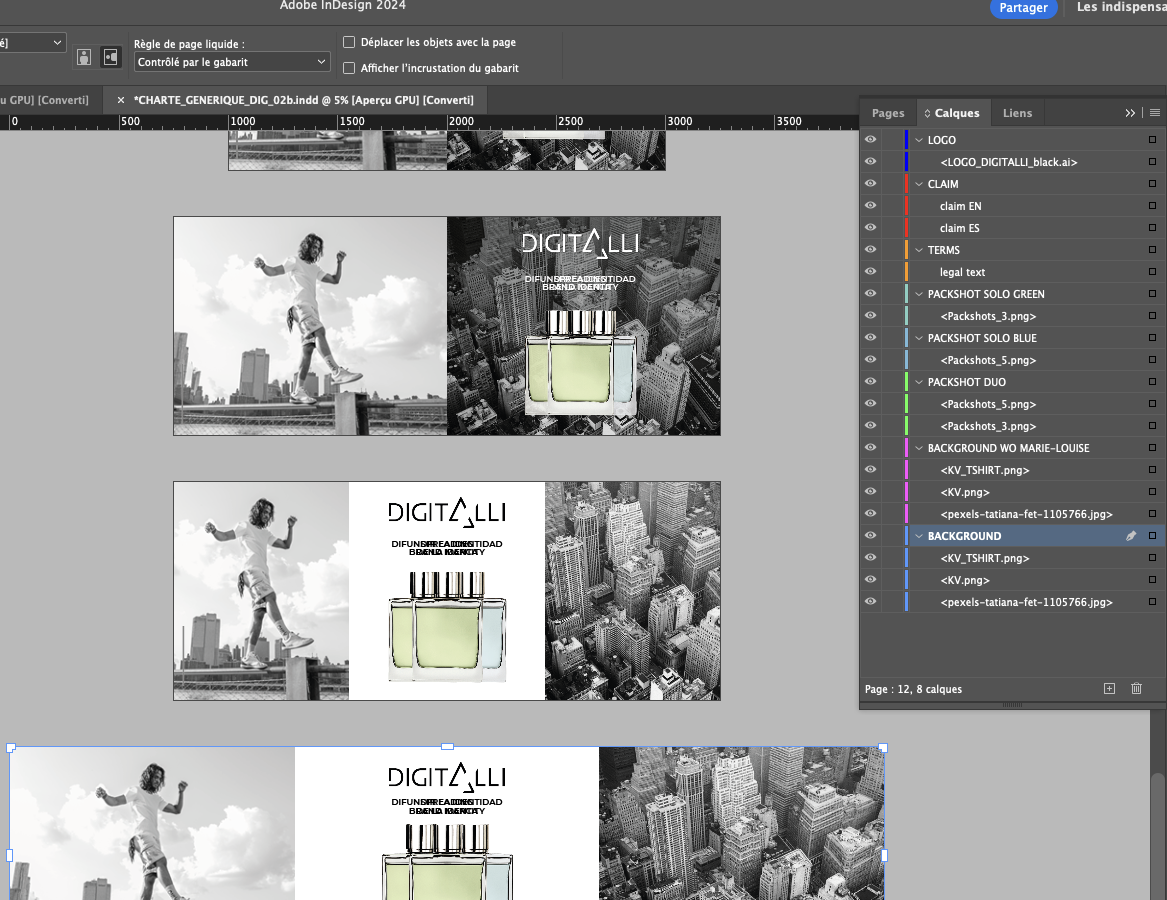Click selection square of BACKGROUND WO MARIE-LOUISE
The image size is (1167, 900).
1152,448
